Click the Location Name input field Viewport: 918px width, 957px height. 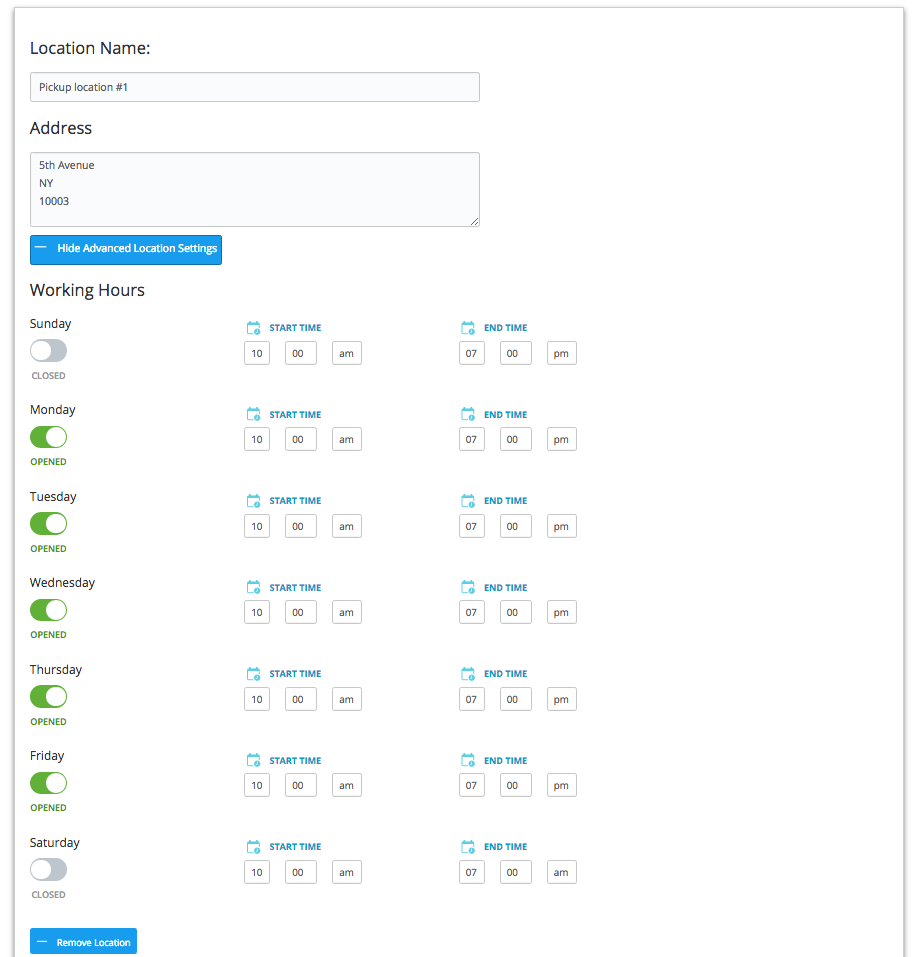coord(255,87)
